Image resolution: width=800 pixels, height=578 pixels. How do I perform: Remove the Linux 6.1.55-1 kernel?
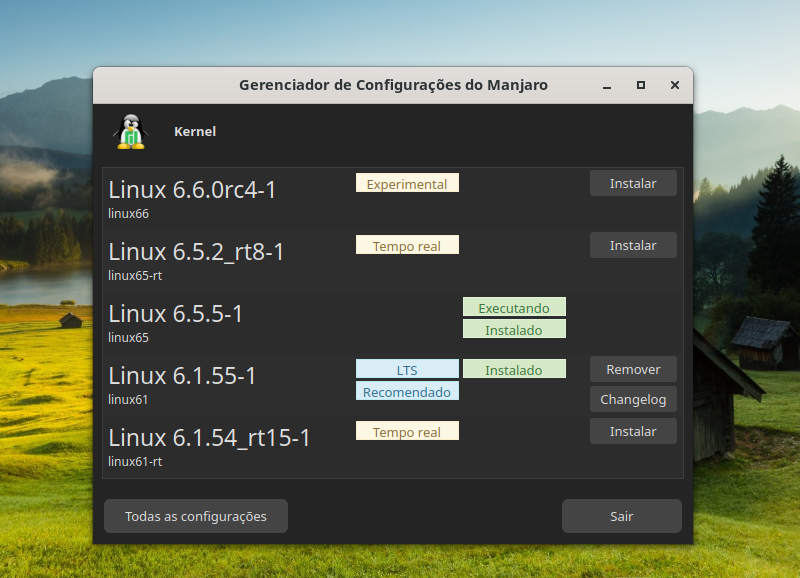(632, 369)
